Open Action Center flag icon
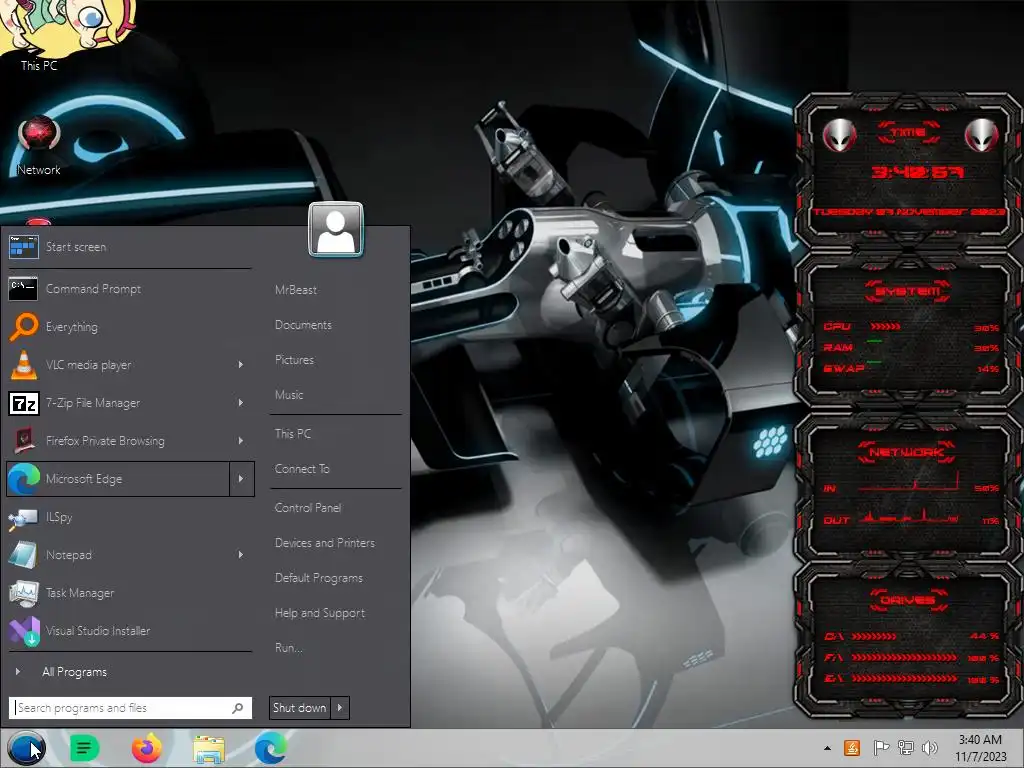1024x768 pixels. pos(881,748)
